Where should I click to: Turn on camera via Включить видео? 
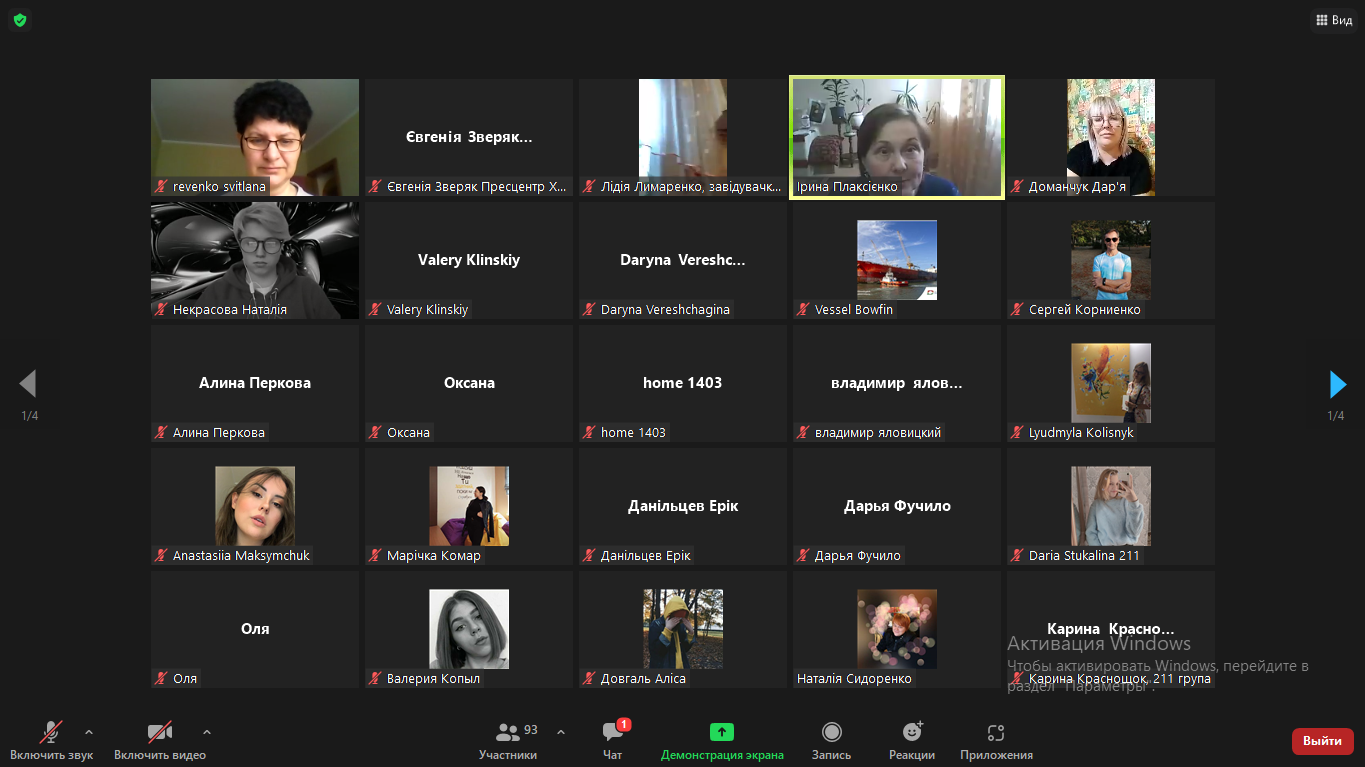coord(160,740)
